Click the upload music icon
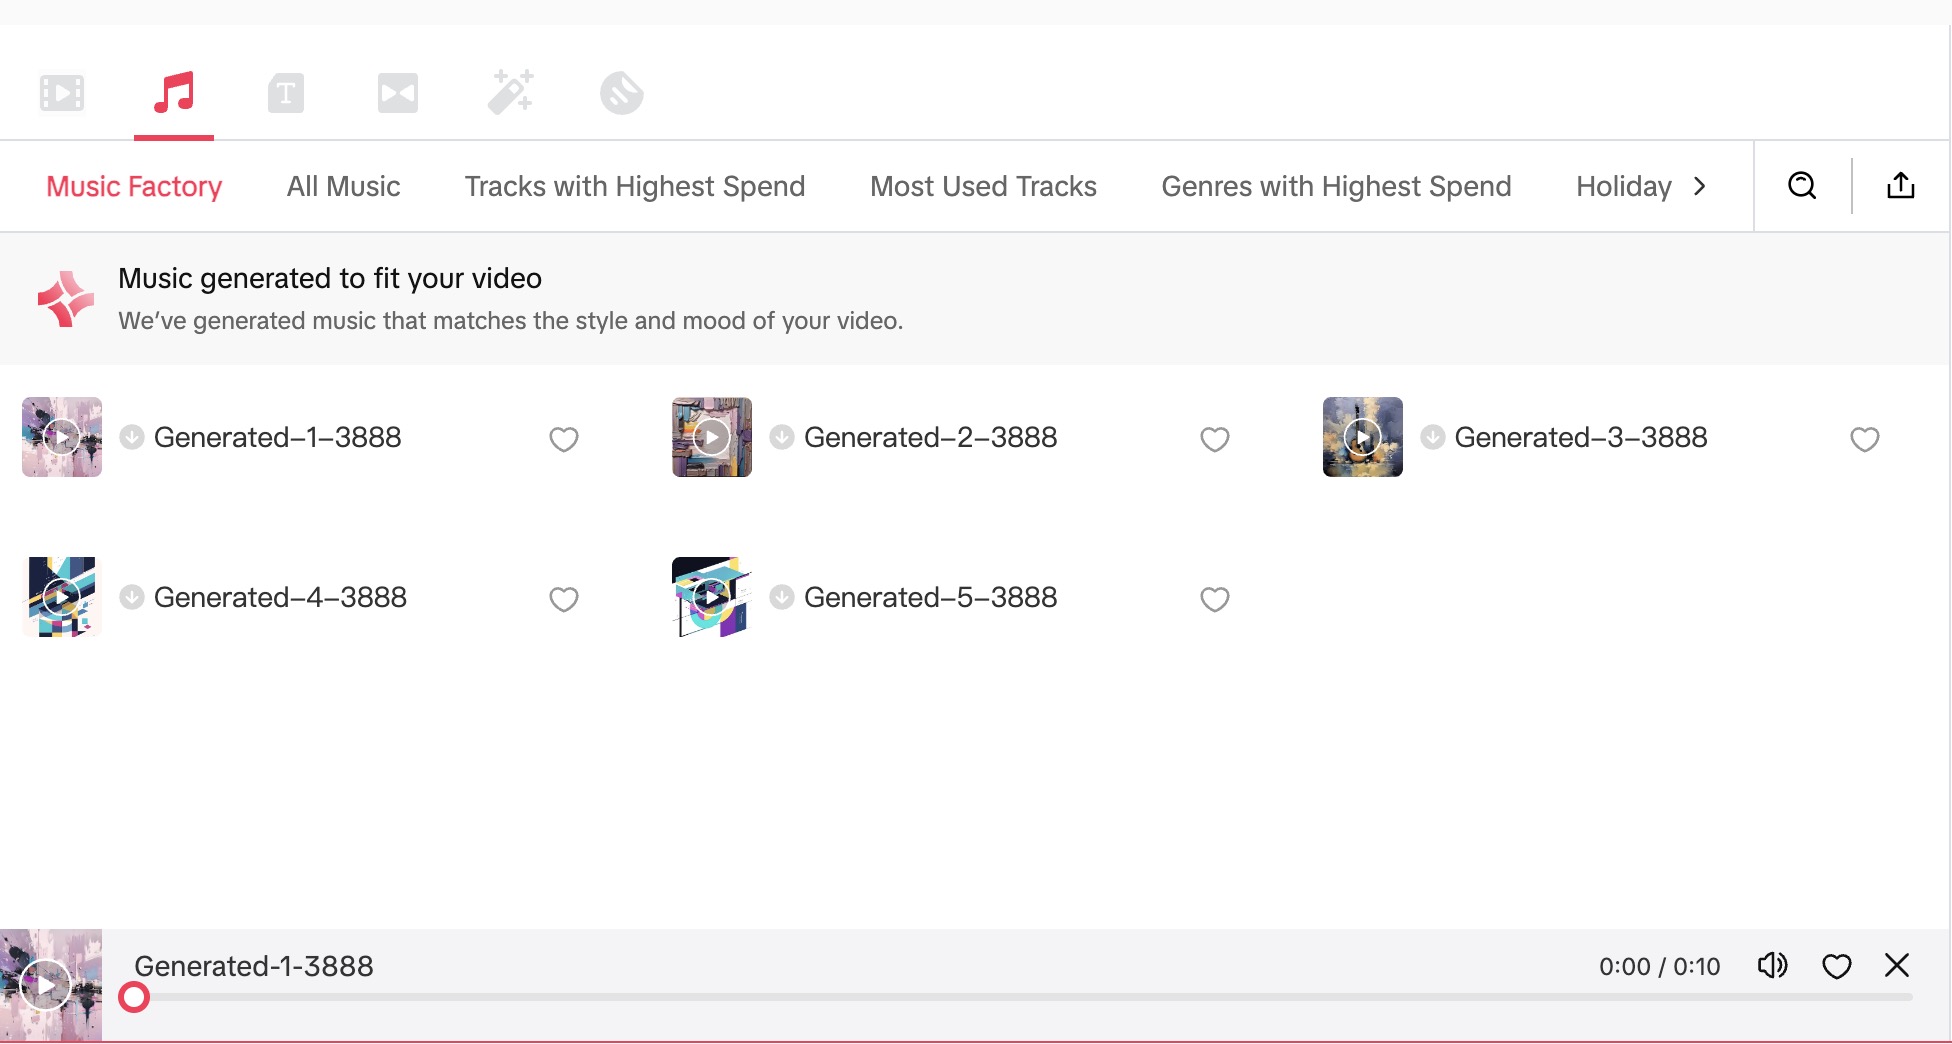 pyautogui.click(x=1900, y=186)
